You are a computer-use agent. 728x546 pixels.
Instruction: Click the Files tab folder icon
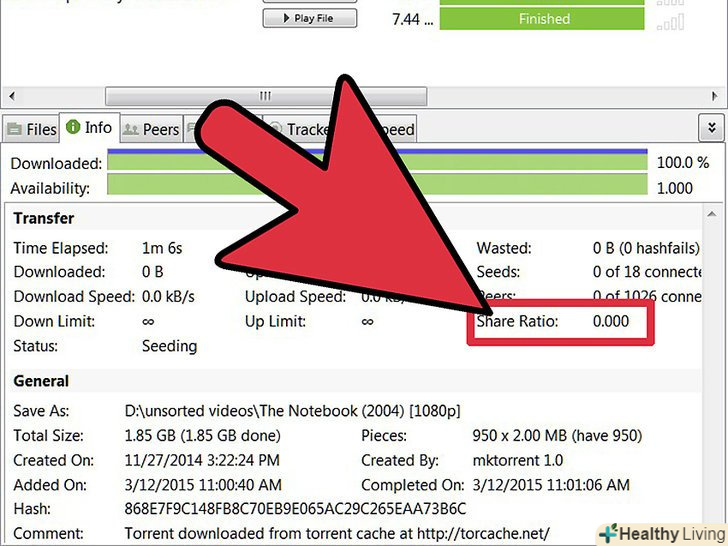tap(14, 129)
